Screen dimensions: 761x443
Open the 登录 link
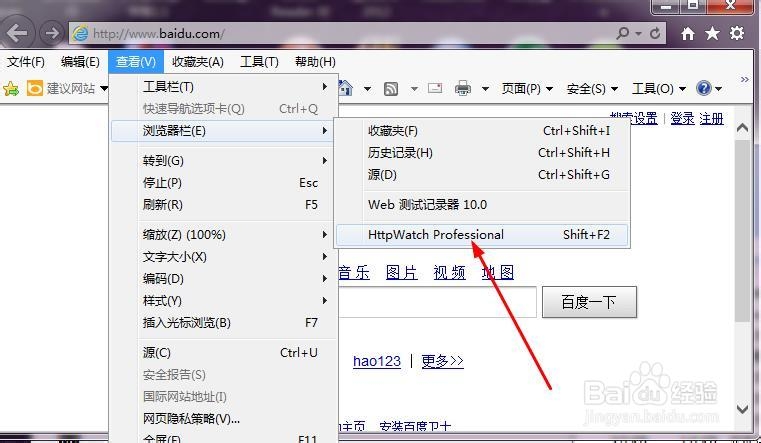pos(682,118)
